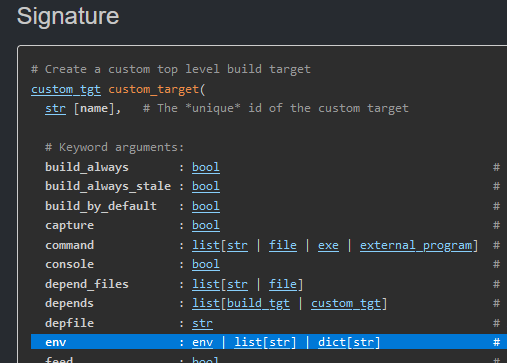Screen dimensions: 507x363
Task: Open bool link next to build_always_stale
Action: (206, 186)
